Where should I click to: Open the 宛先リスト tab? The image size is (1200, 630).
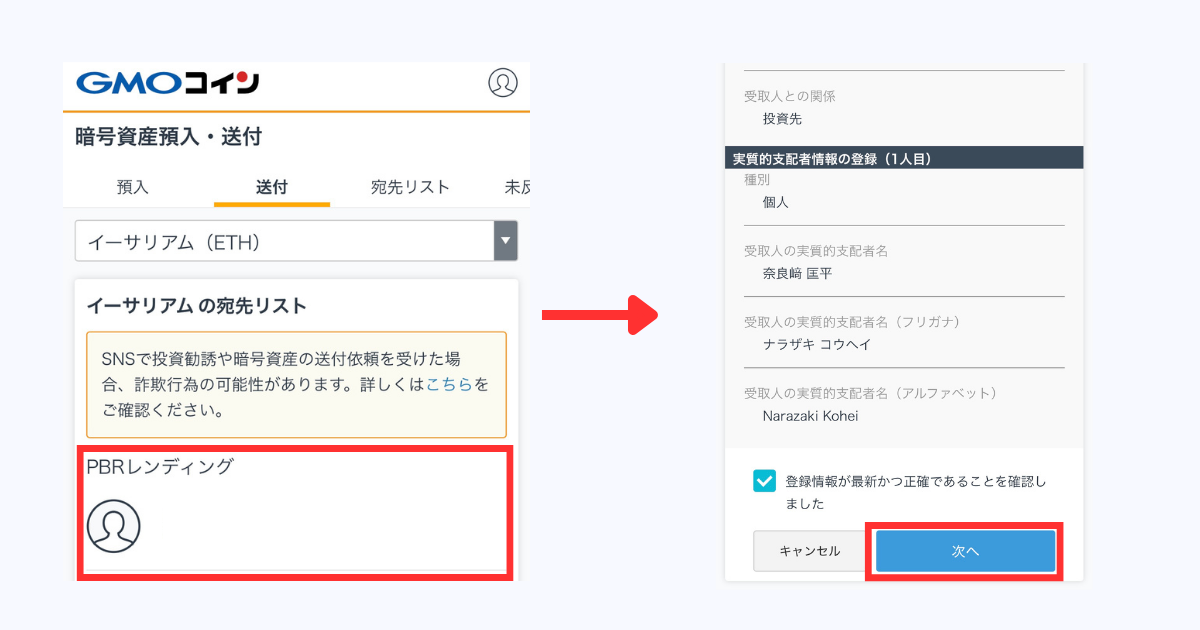[x=410, y=187]
